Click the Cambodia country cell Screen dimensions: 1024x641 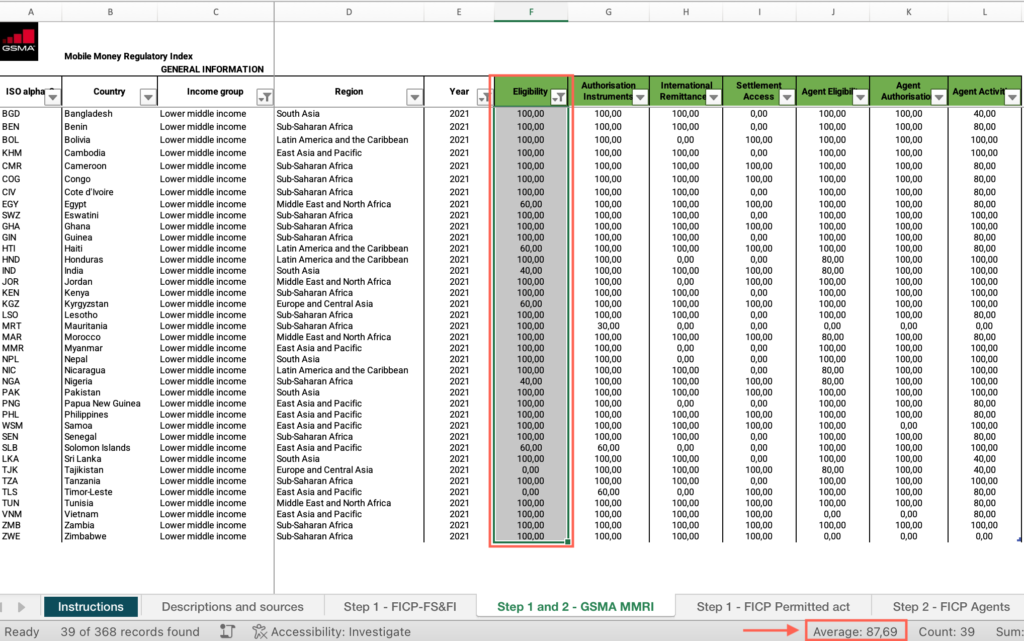[x=109, y=153]
